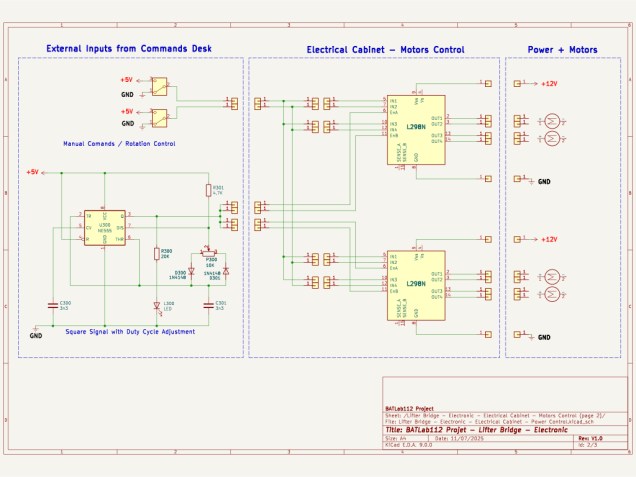Click the 'Manual Comands / Rotation Control' text
Viewport: 636px width, 477px height.
(118, 143)
